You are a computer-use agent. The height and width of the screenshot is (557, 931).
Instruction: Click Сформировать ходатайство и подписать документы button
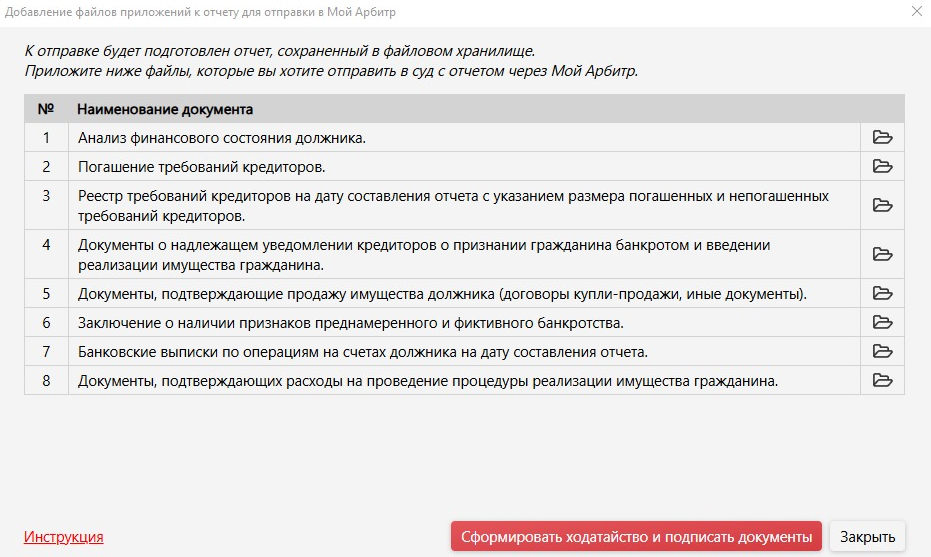[x=636, y=536]
